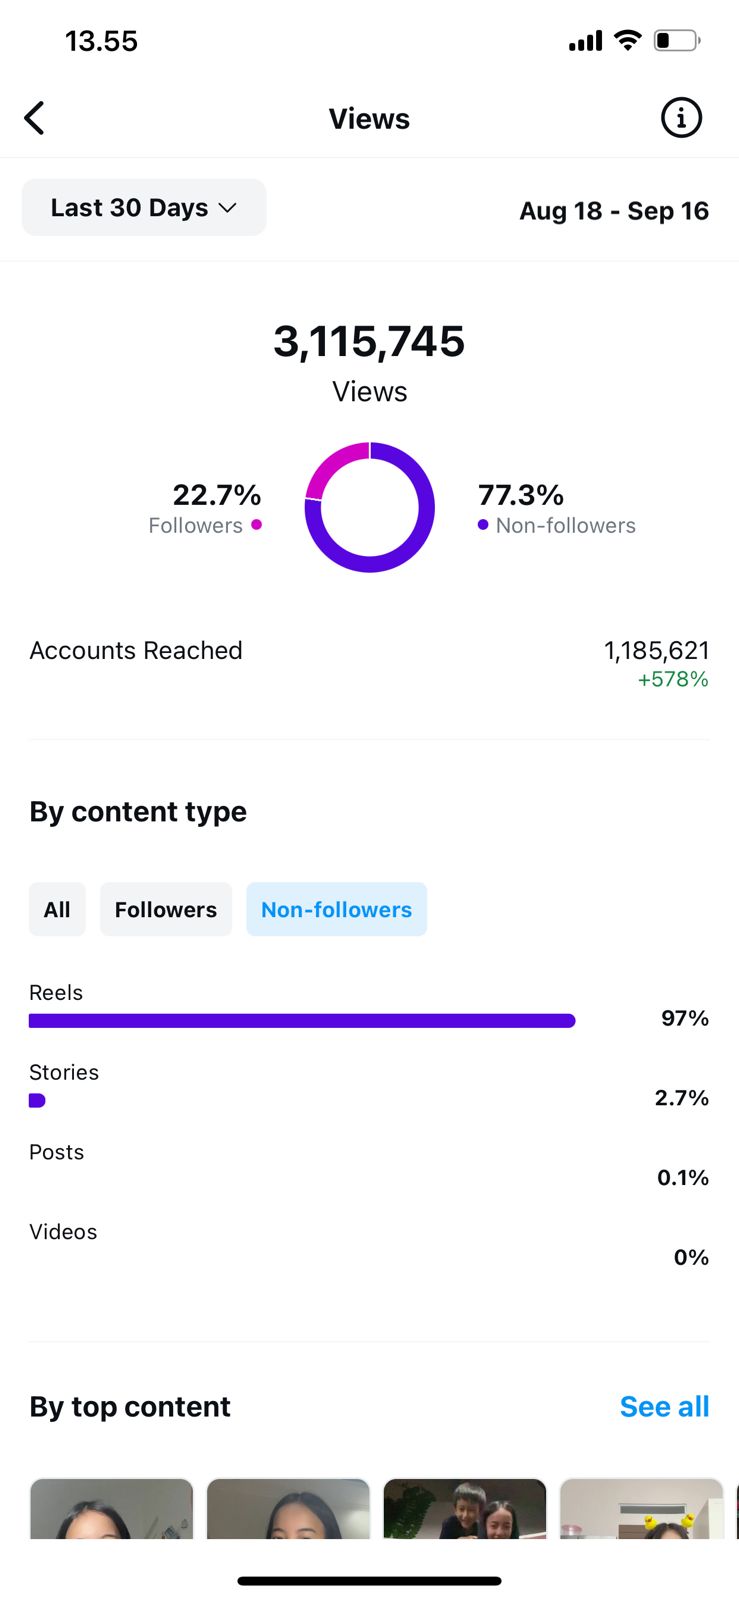Image resolution: width=739 pixels, height=1600 pixels.
Task: Open the third top content thumbnail
Action: [465, 1510]
